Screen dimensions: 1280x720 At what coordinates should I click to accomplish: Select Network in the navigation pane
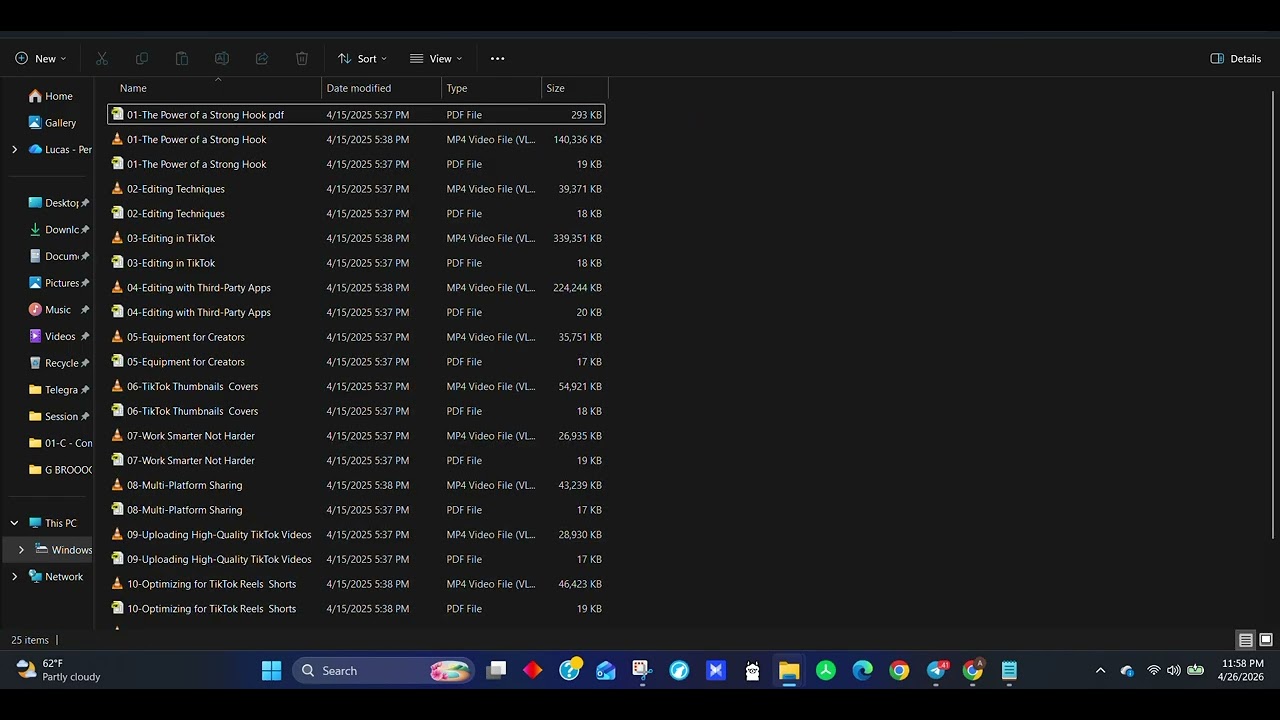56,577
